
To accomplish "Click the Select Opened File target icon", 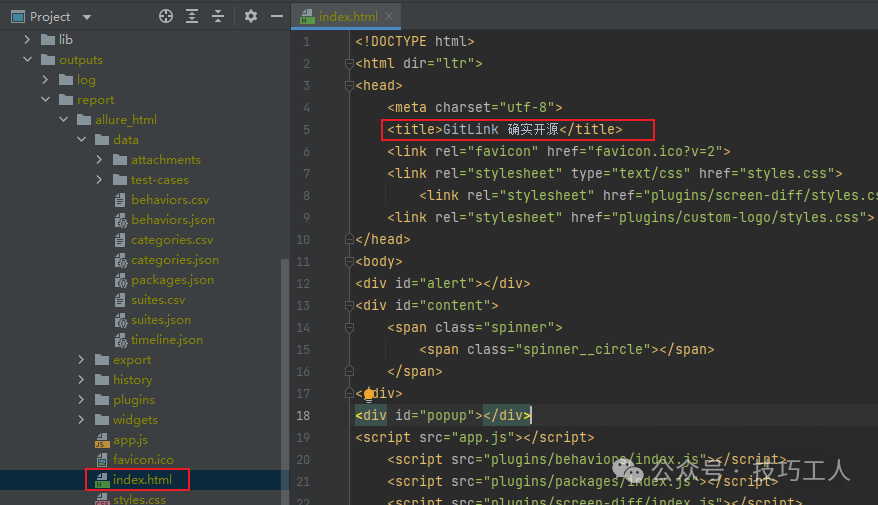I will click(166, 16).
